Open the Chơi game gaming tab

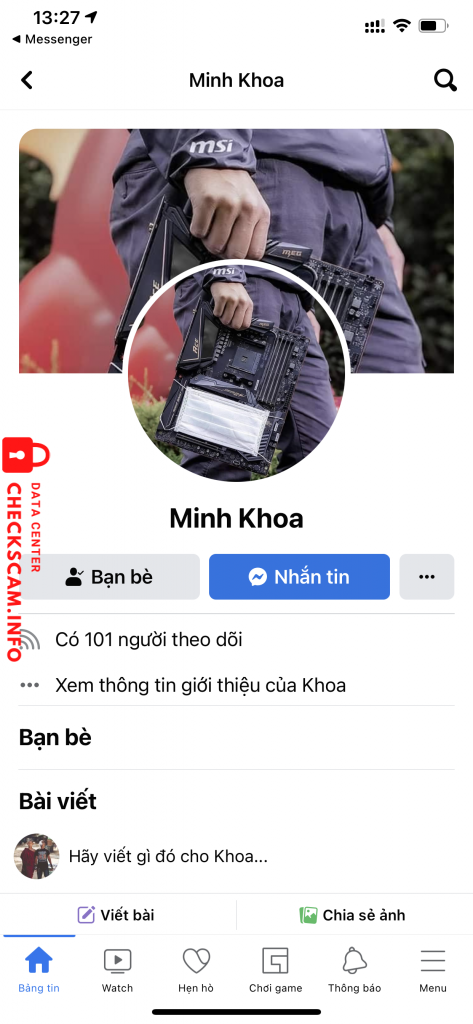tap(275, 969)
